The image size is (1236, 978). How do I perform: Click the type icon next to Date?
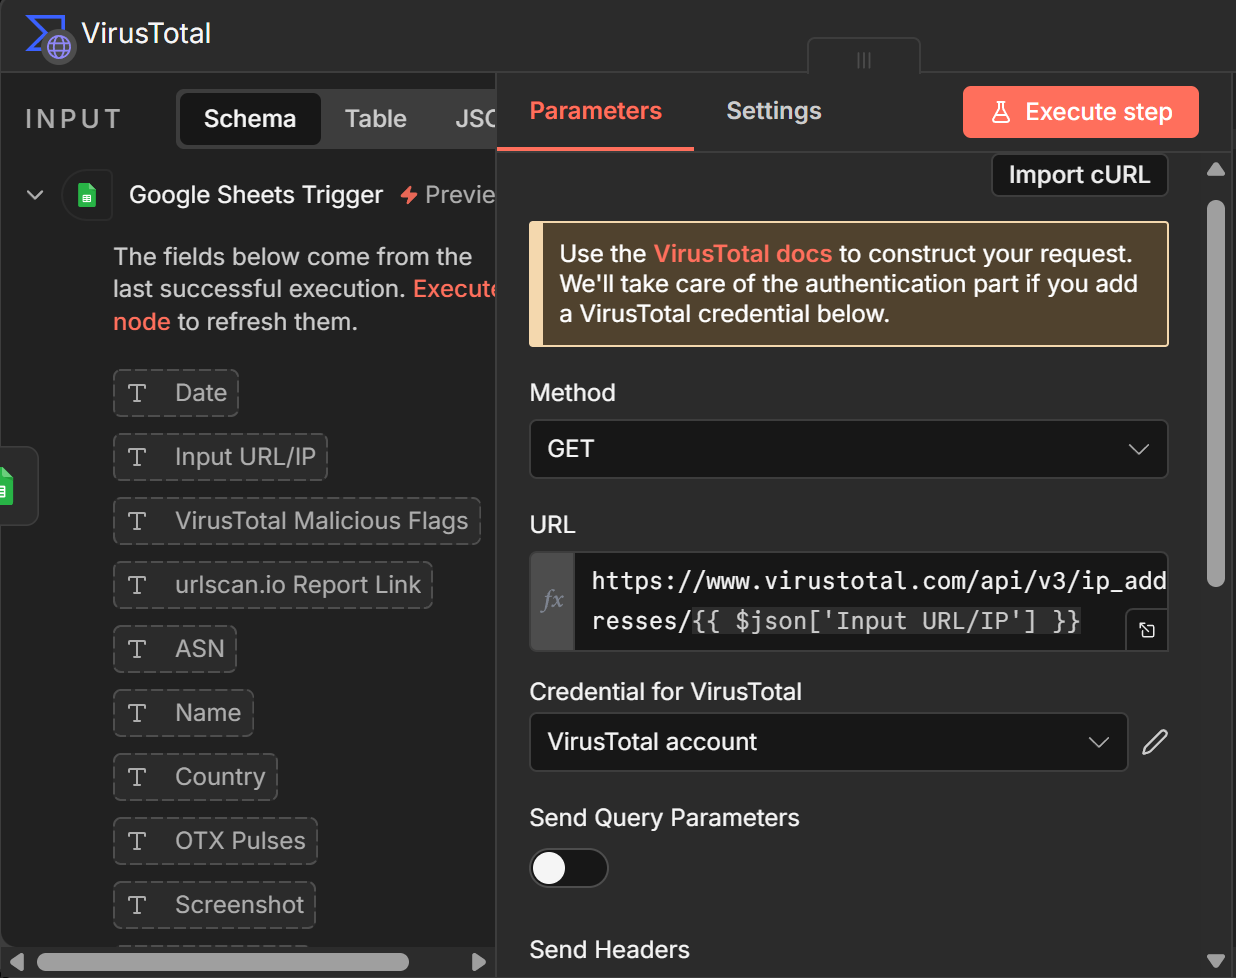click(x=138, y=393)
